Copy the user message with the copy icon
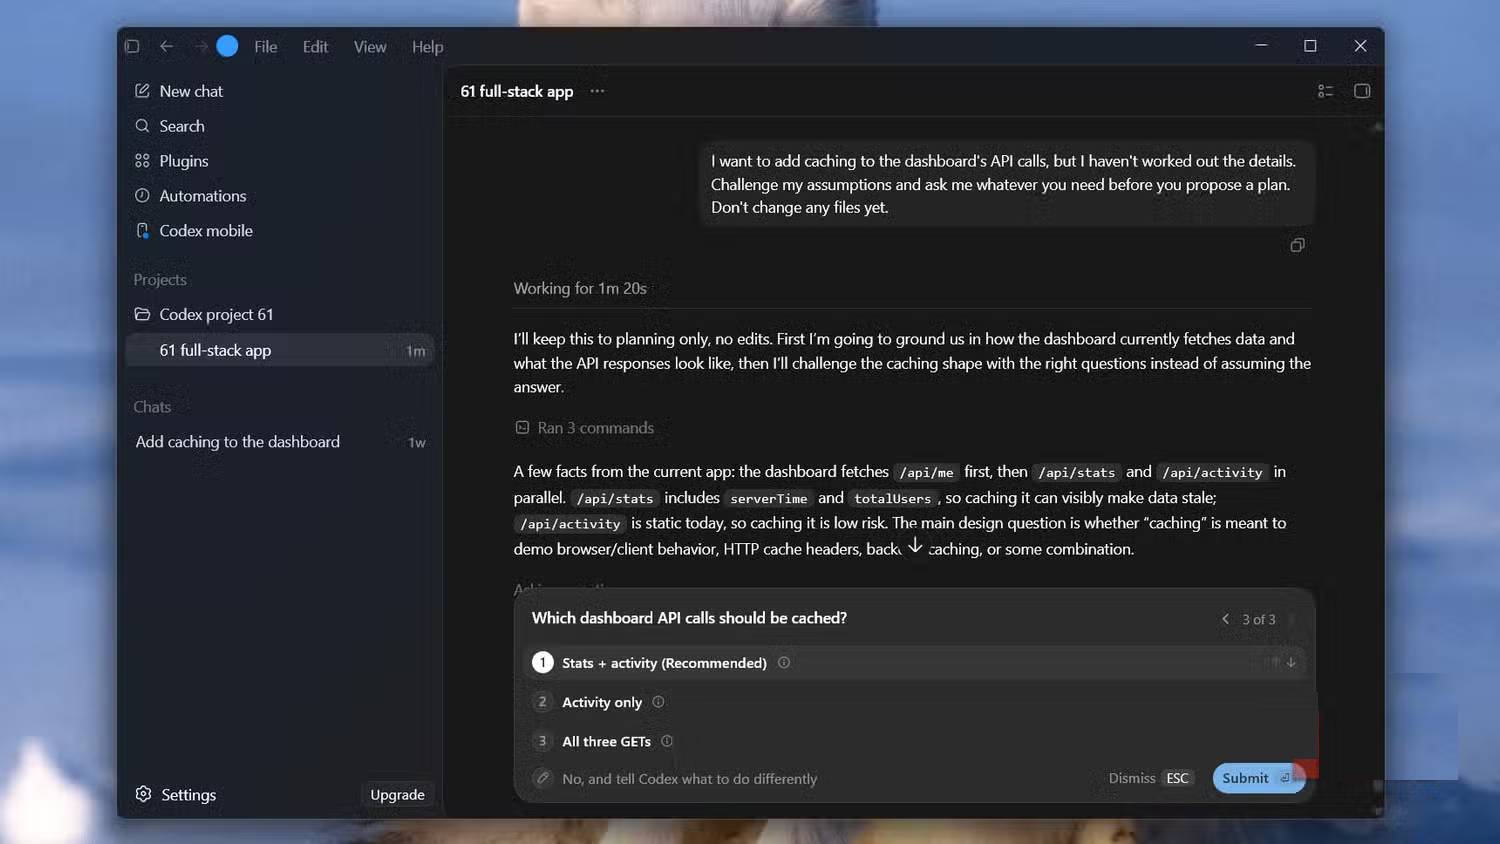The image size is (1500, 844). (x=1297, y=245)
